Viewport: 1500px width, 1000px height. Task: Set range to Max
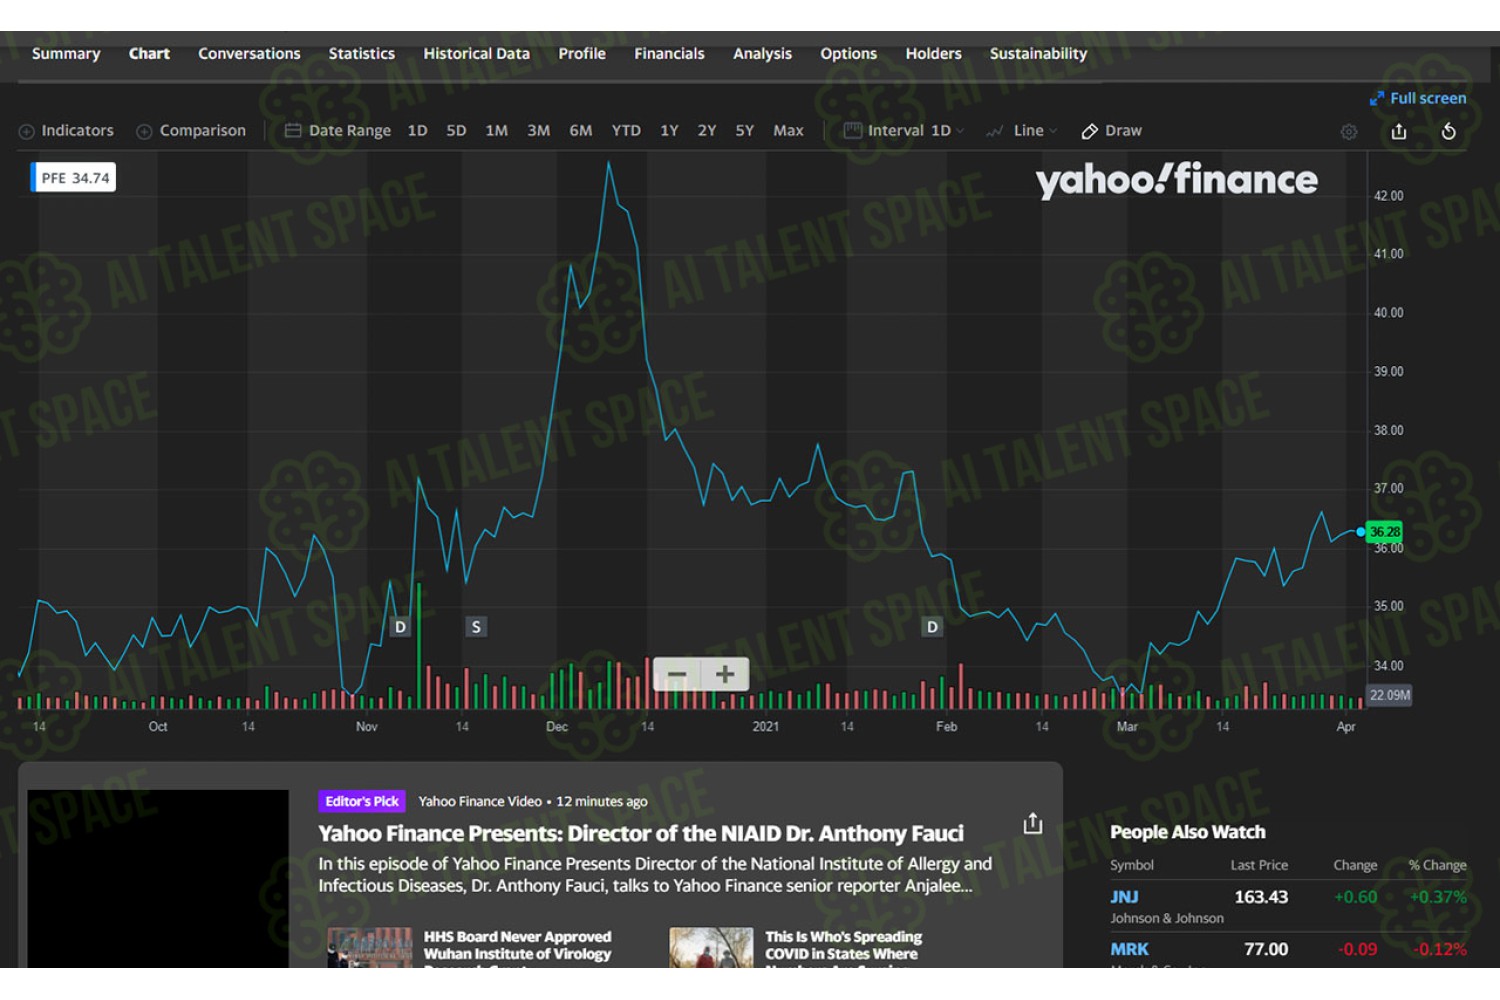point(788,131)
